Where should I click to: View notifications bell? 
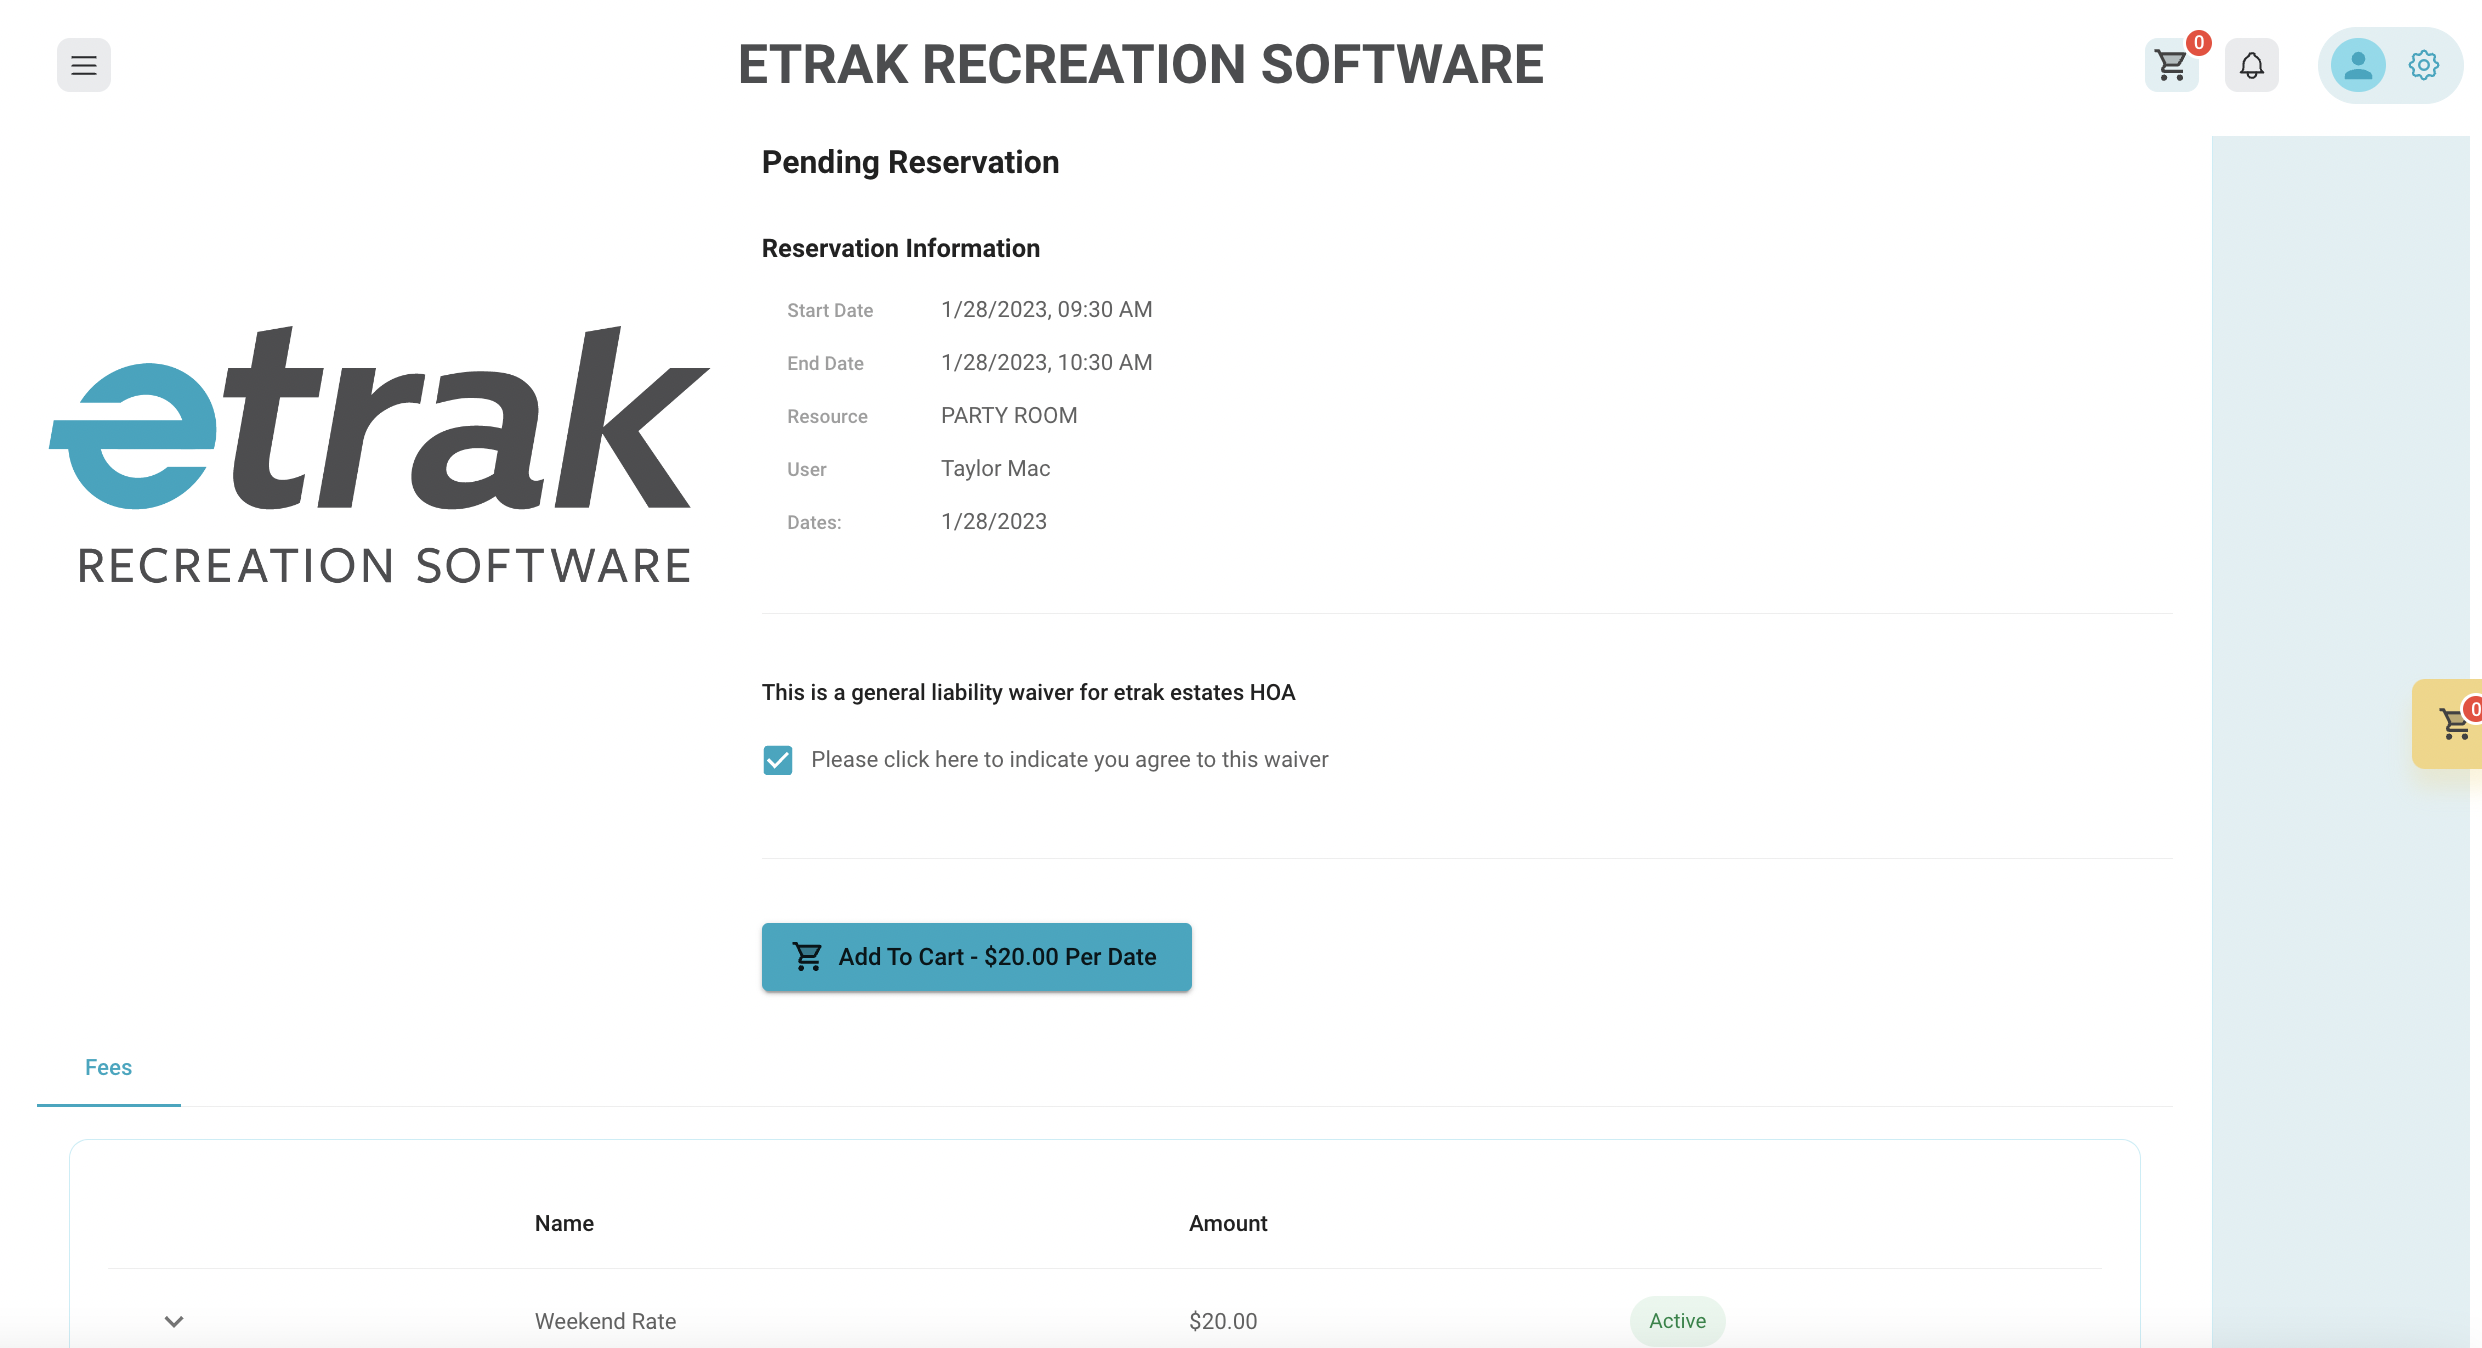pyautogui.click(x=2252, y=65)
